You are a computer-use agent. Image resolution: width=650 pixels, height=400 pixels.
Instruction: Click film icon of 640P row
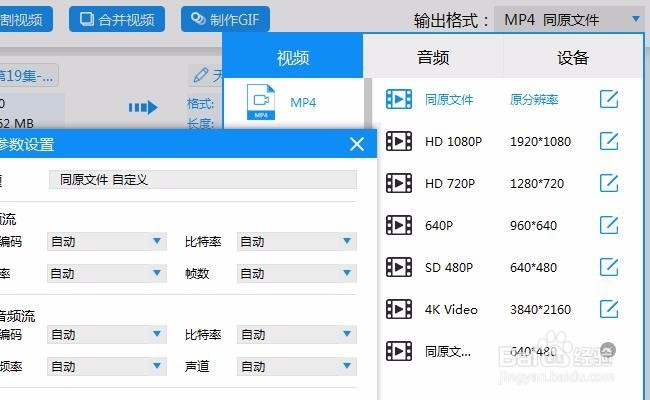tap(399, 225)
